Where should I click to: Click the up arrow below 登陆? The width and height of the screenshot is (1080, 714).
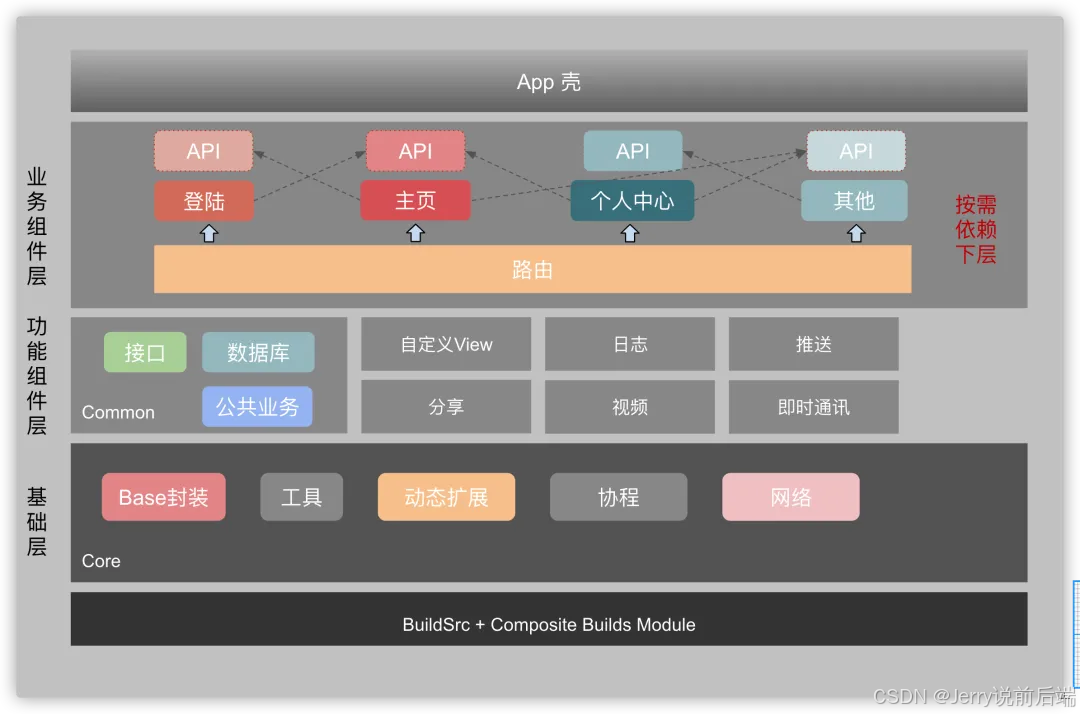pos(209,233)
